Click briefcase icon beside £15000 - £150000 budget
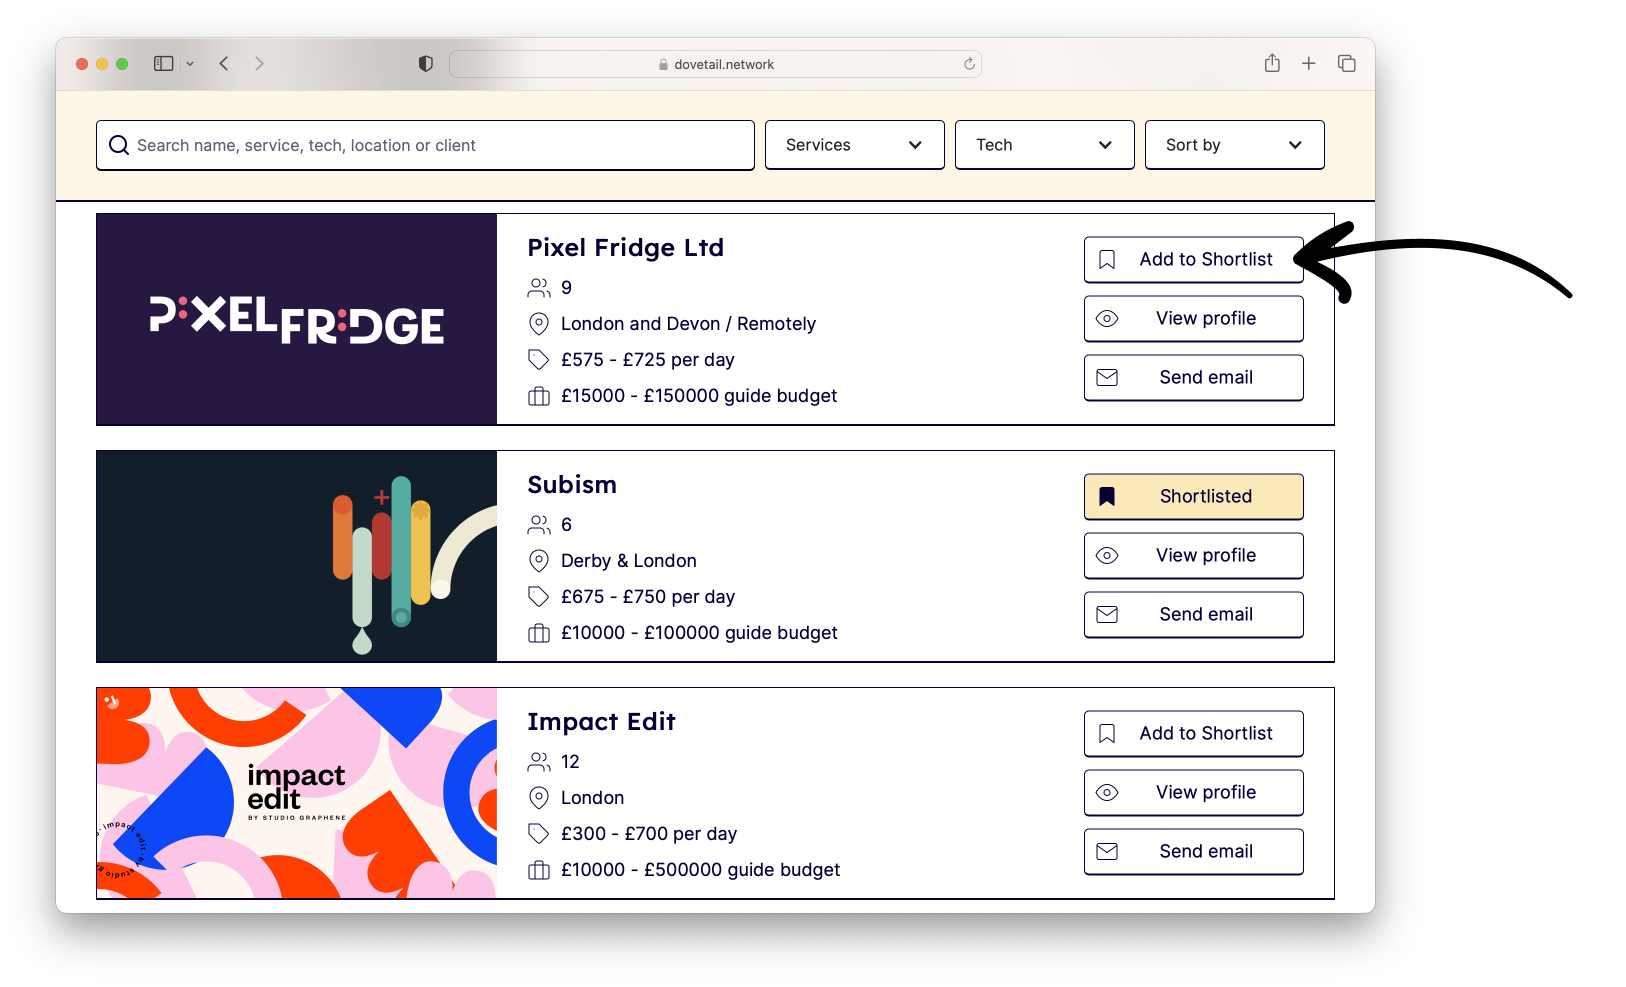 (539, 396)
